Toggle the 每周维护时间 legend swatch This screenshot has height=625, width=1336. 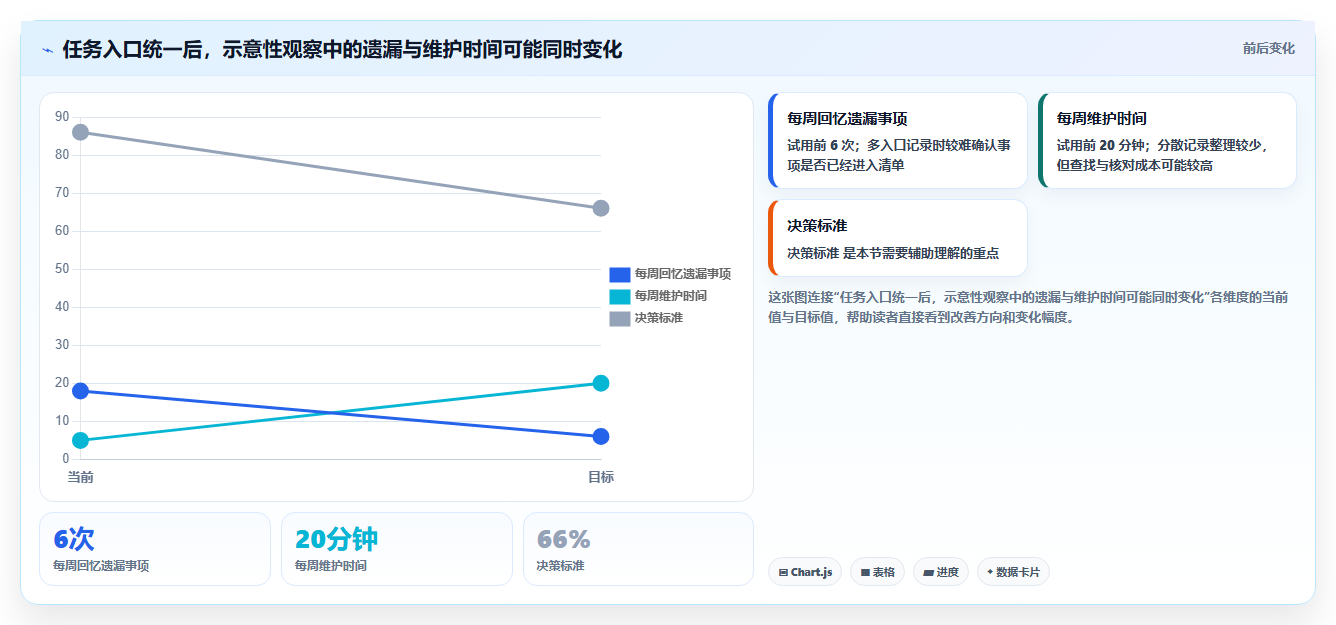620,296
